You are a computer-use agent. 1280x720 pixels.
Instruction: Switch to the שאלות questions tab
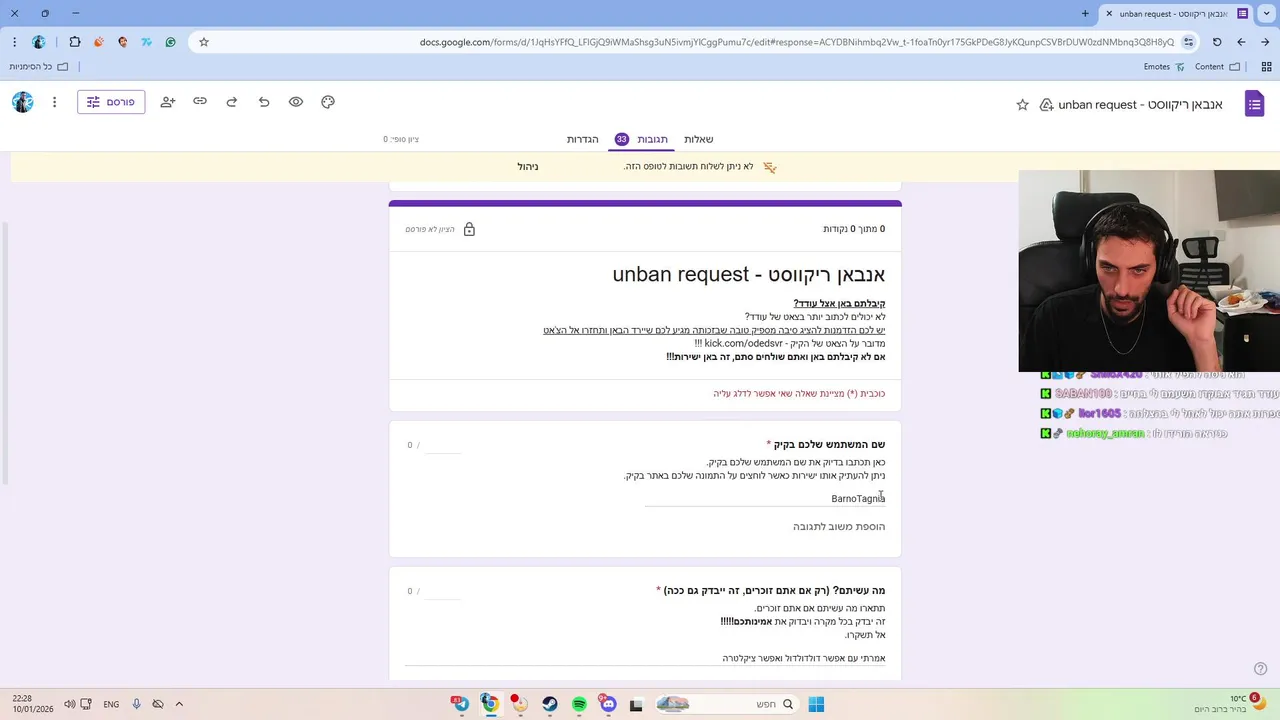coord(698,139)
